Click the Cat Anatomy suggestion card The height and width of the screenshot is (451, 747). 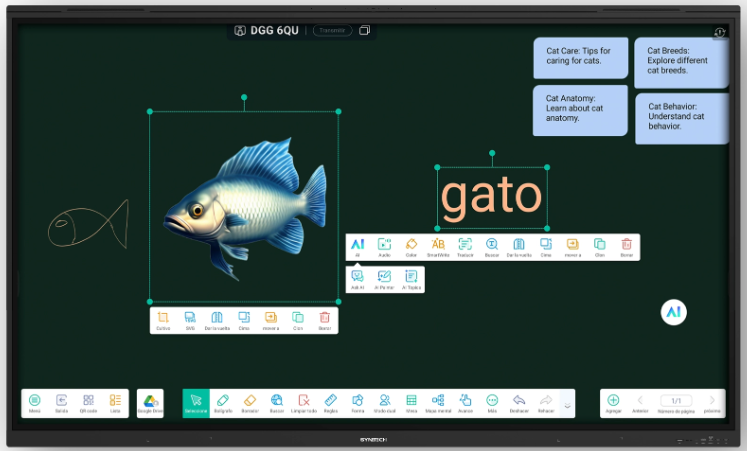point(580,108)
